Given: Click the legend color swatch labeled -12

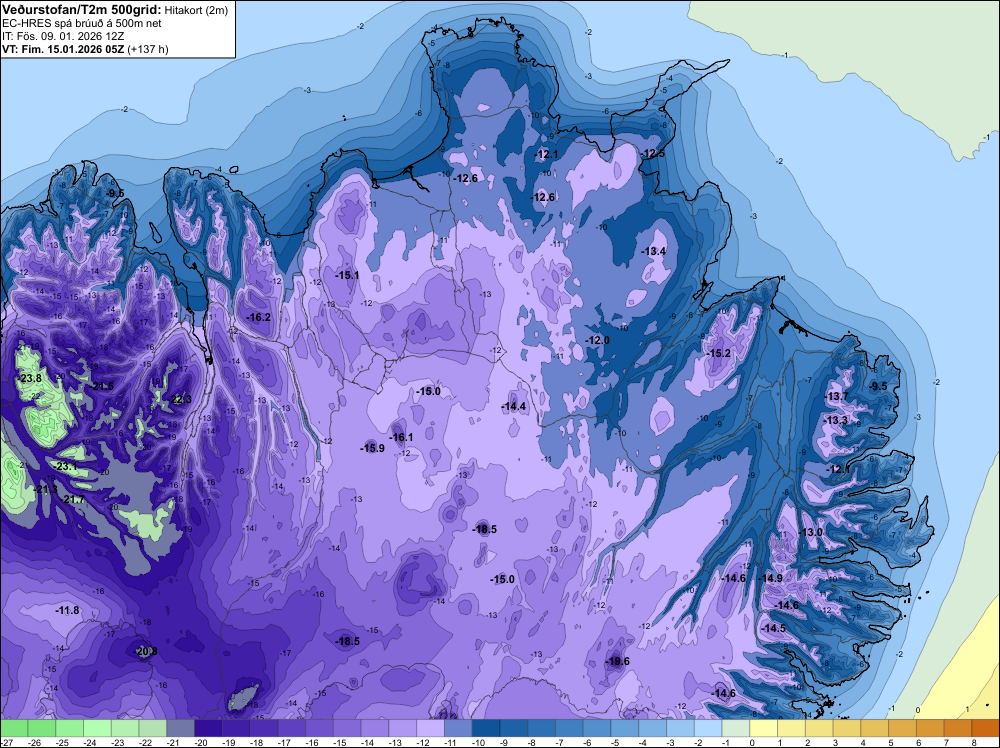Looking at the screenshot, I should [430, 728].
